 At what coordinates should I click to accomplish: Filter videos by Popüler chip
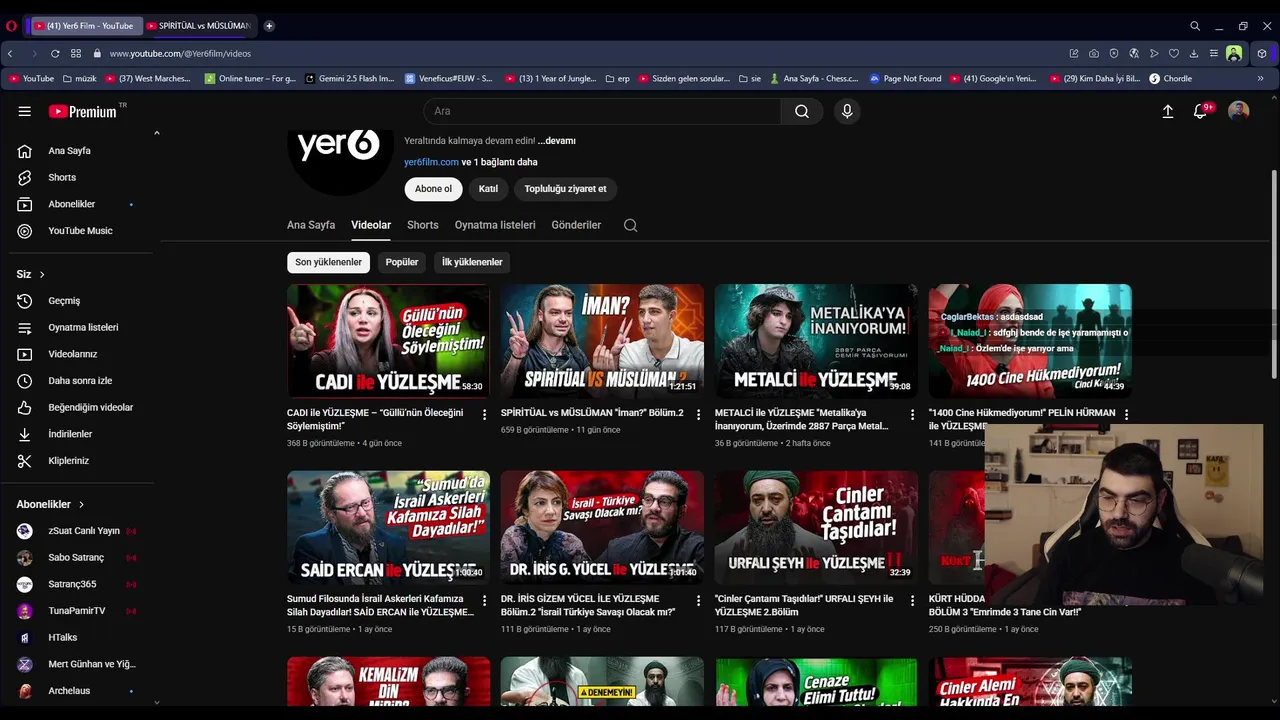[402, 262]
